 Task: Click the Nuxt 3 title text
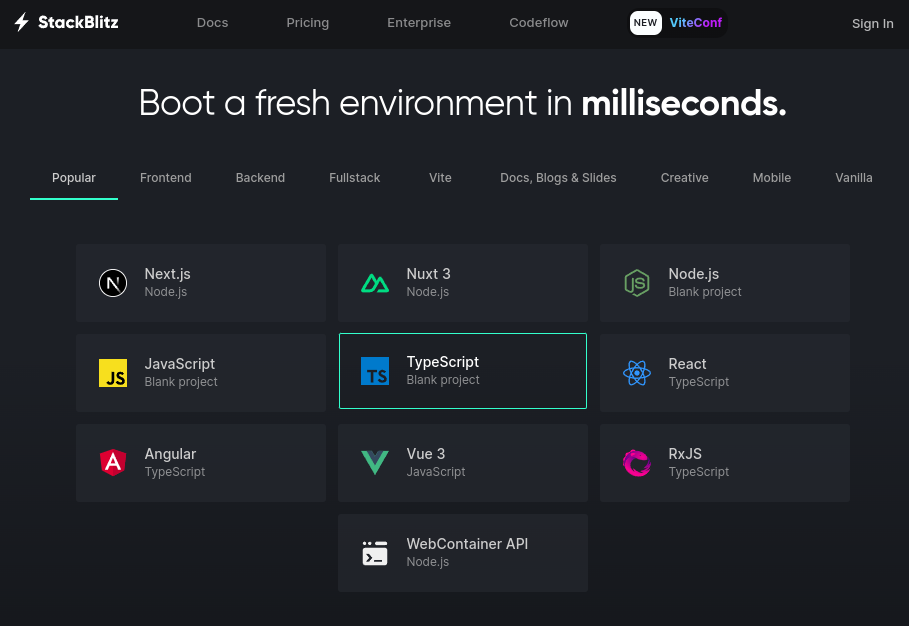click(x=428, y=274)
